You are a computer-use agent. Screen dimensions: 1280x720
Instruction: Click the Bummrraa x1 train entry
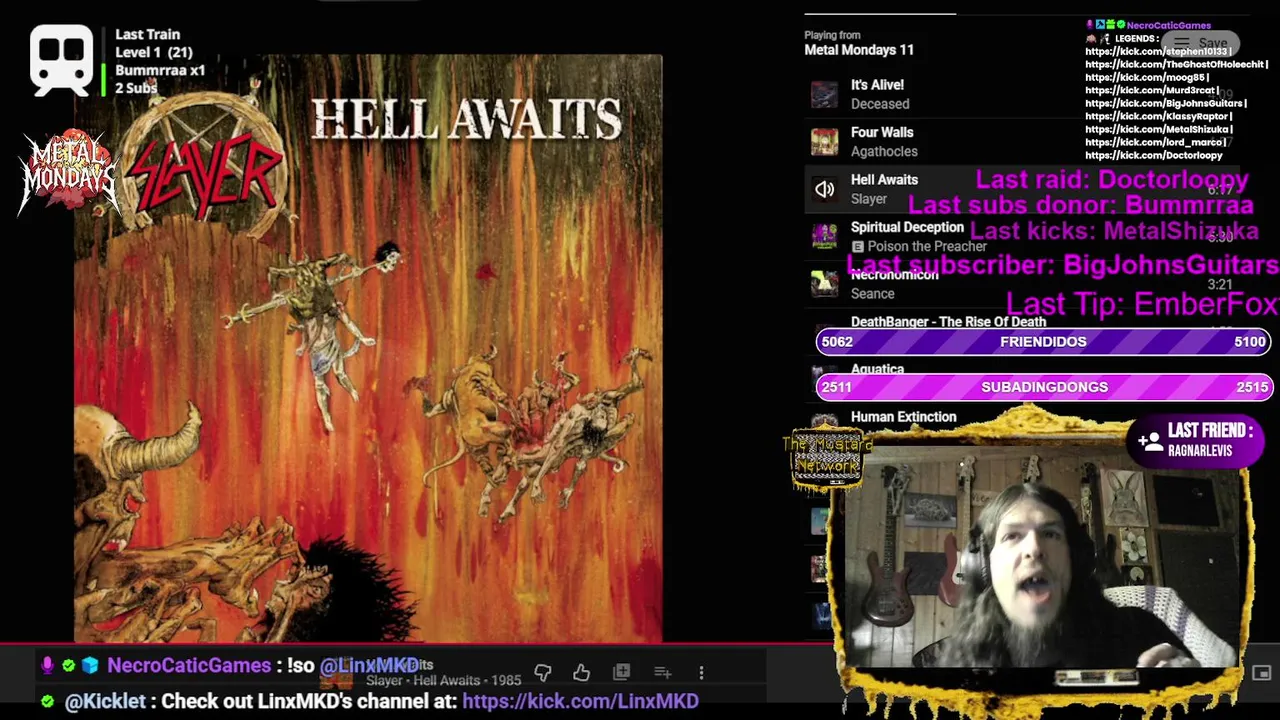click(160, 71)
